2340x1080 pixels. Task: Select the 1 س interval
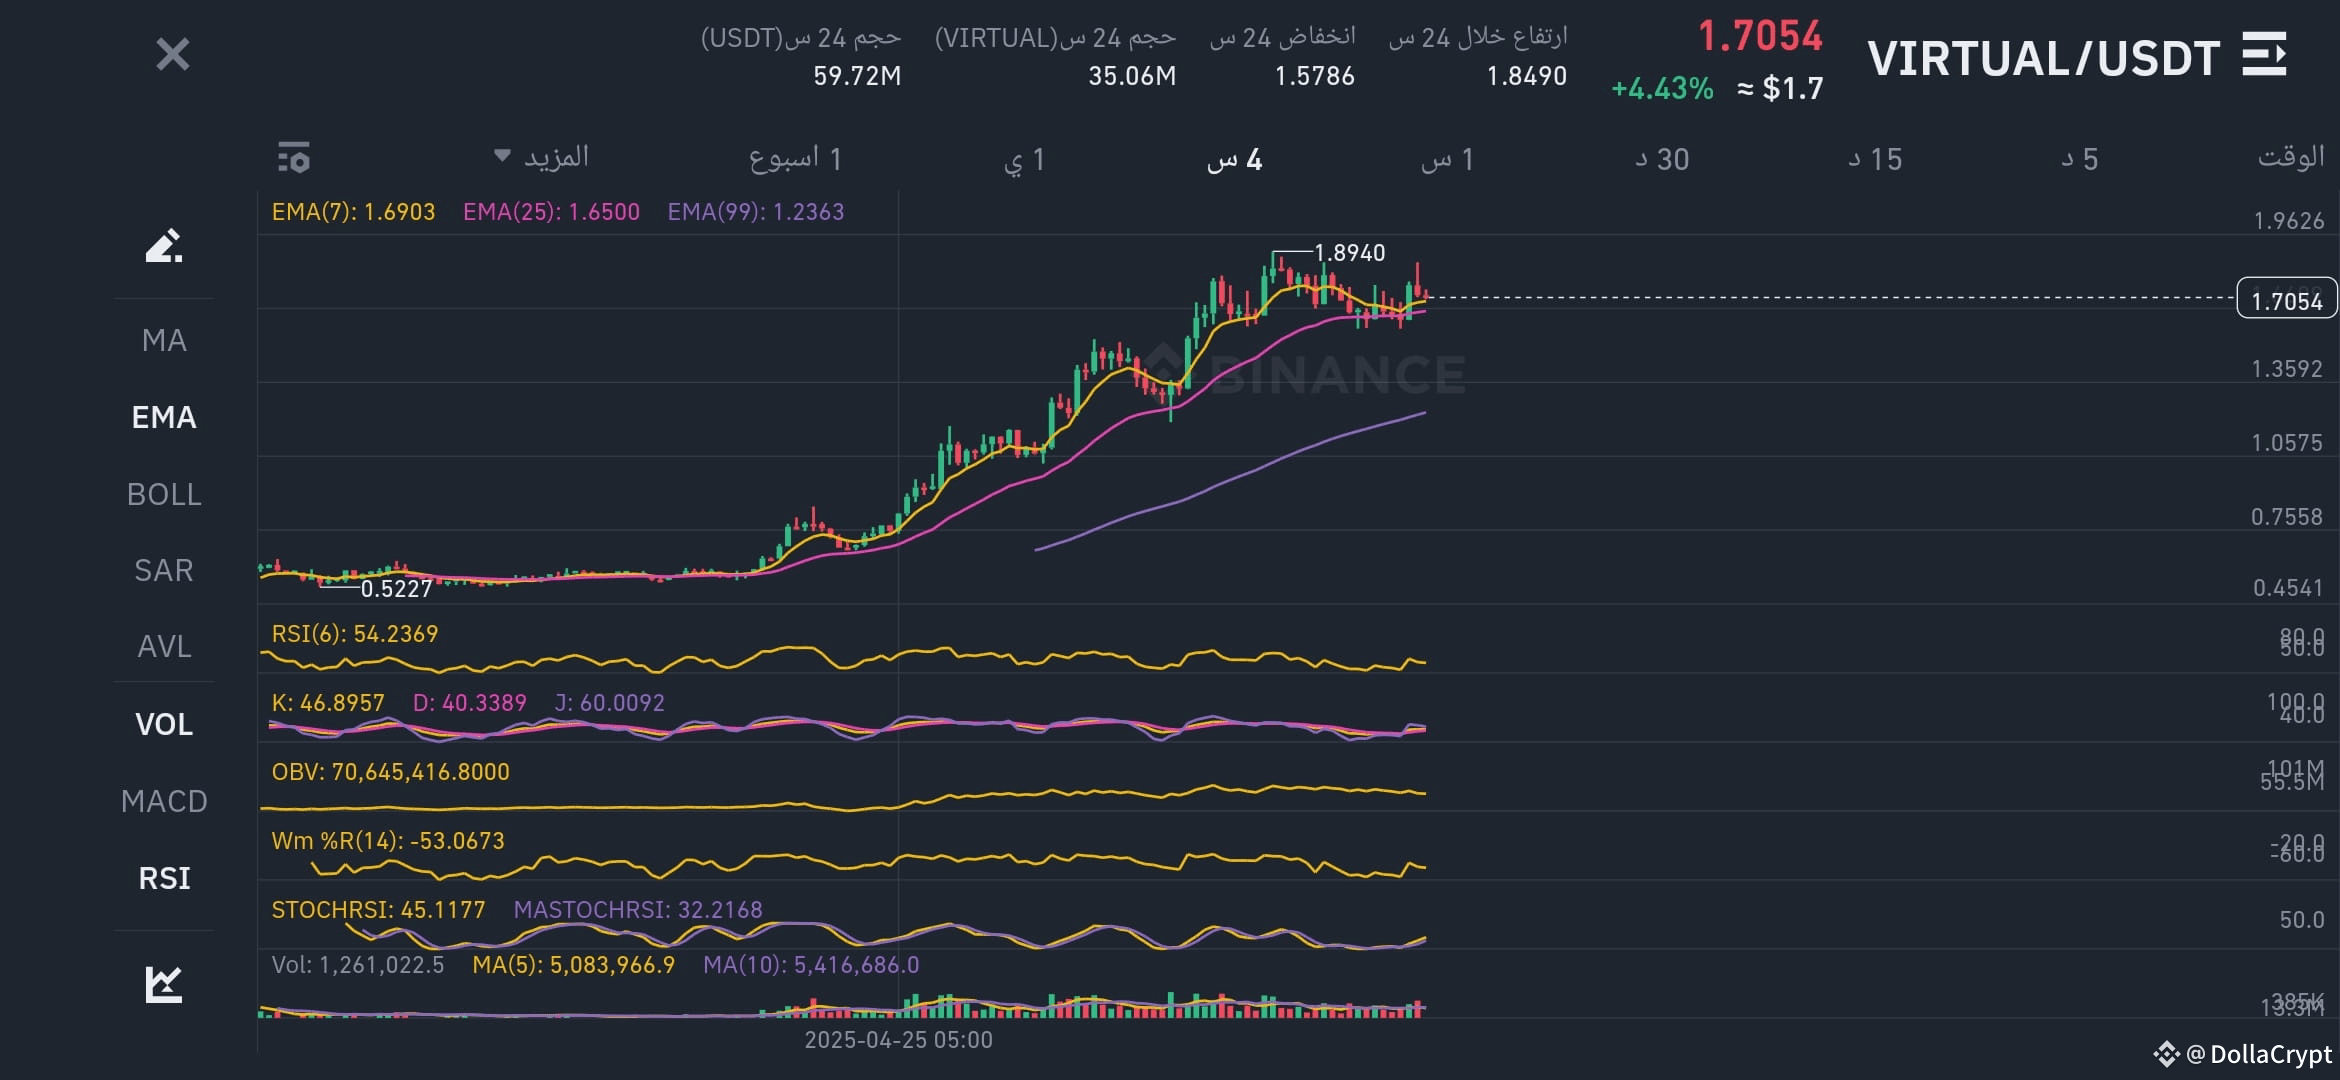1447,159
